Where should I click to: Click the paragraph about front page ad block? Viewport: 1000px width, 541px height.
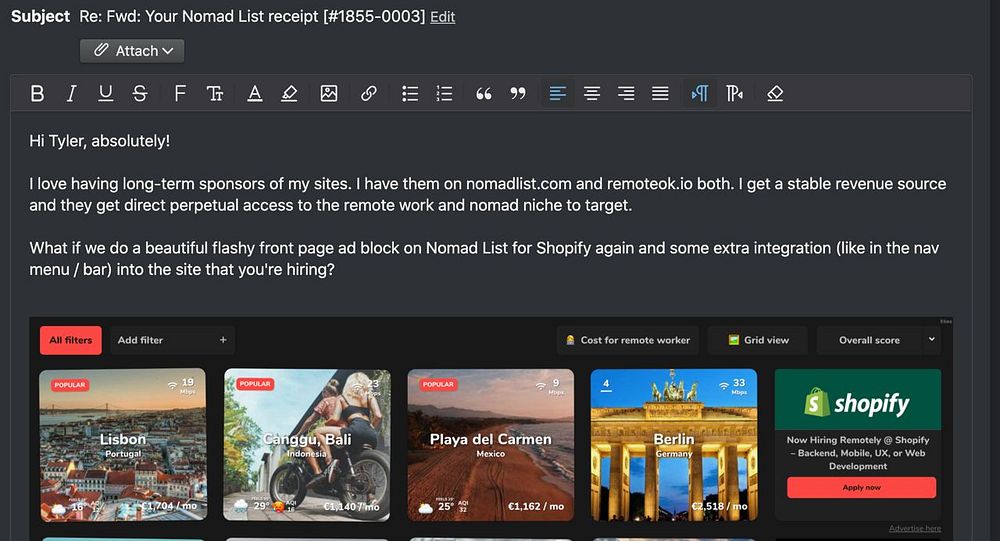pos(484,258)
